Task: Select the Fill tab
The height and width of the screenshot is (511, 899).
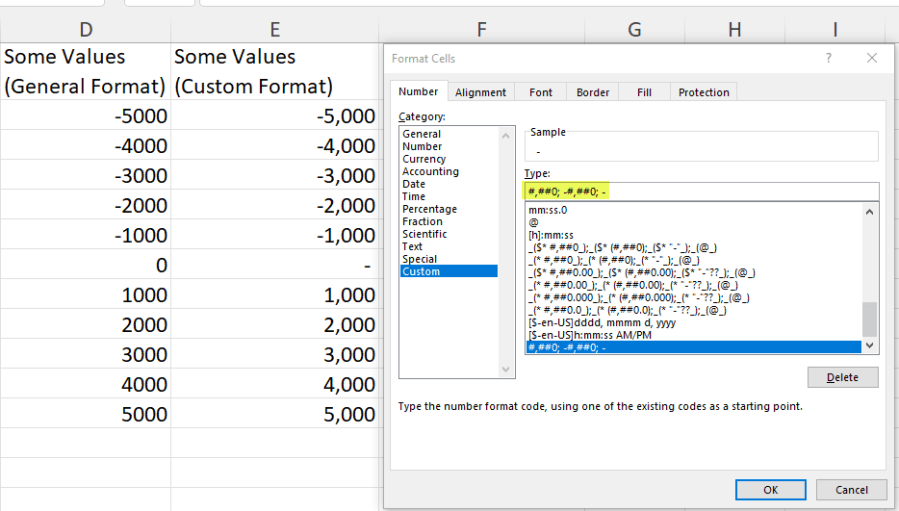Action: click(644, 92)
